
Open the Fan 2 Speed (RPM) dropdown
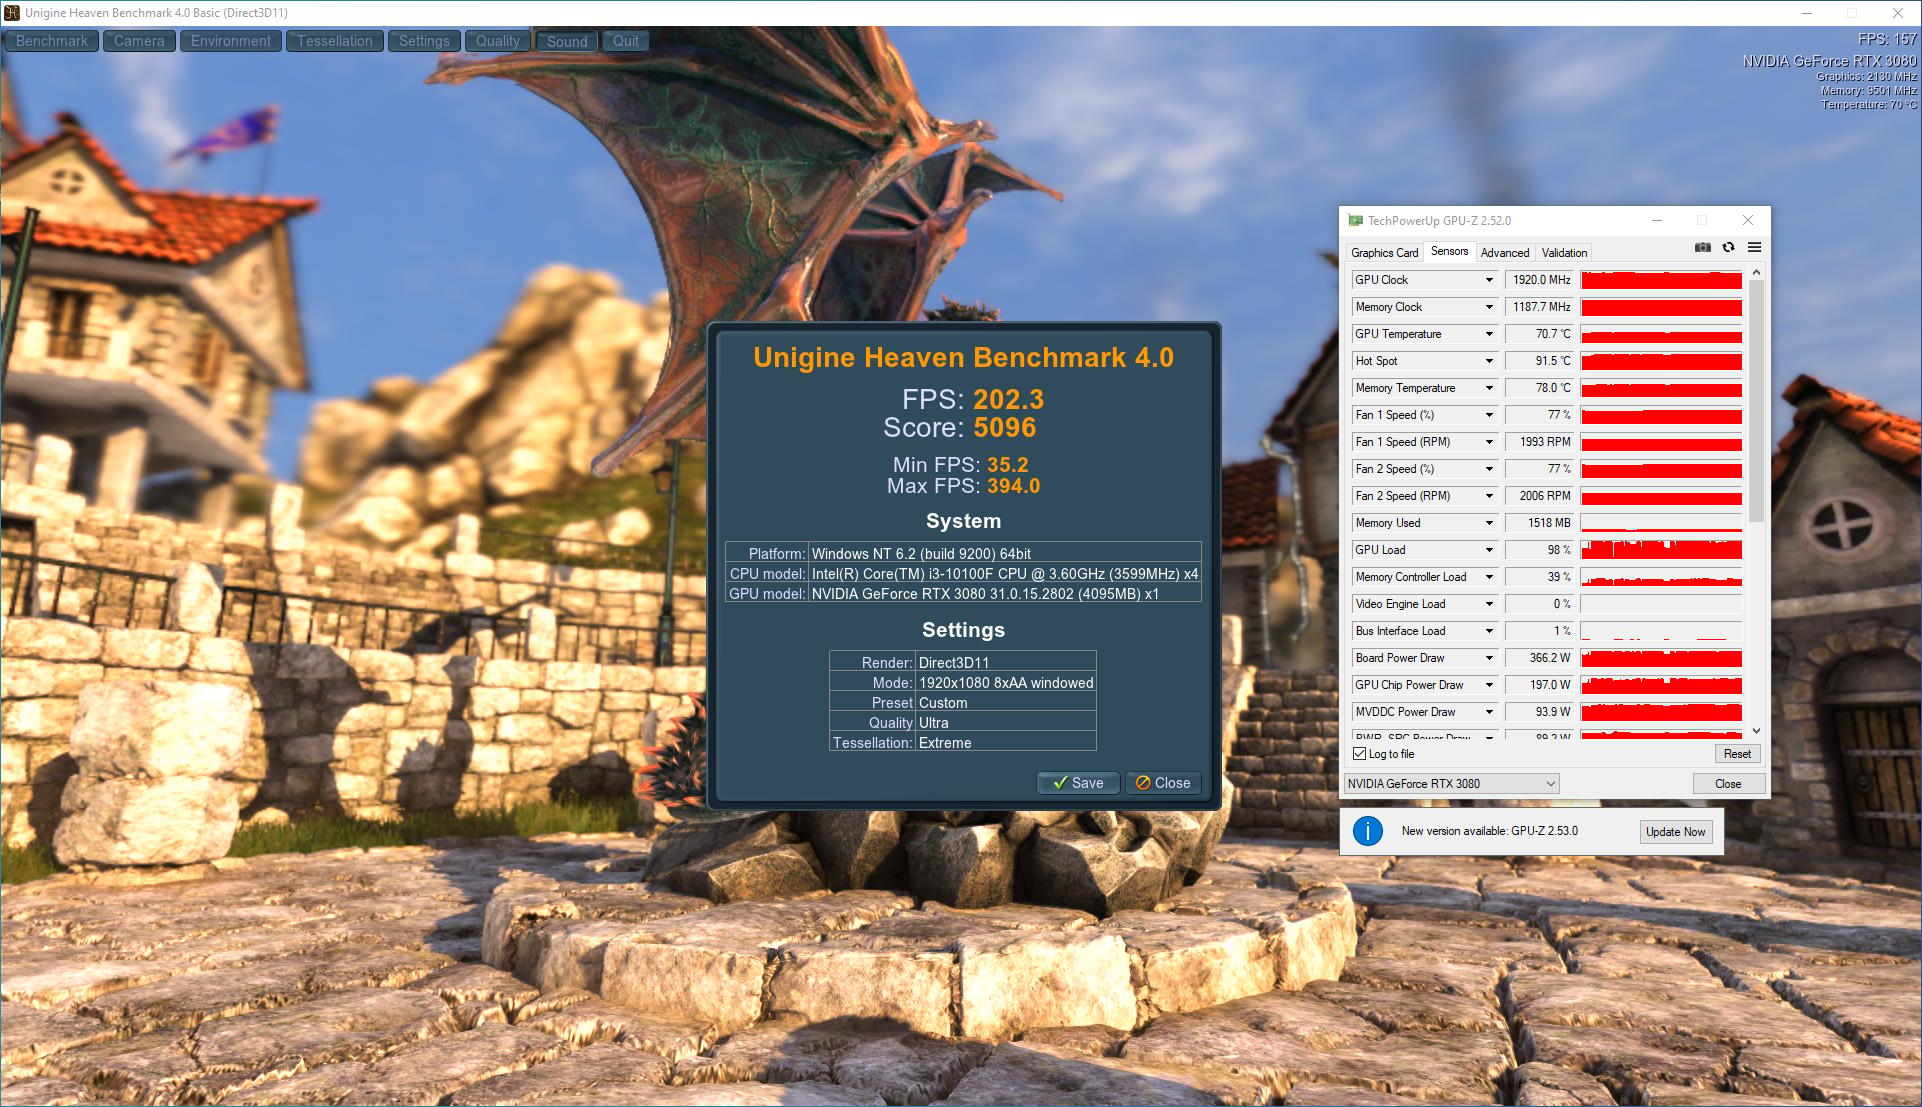tap(1489, 496)
